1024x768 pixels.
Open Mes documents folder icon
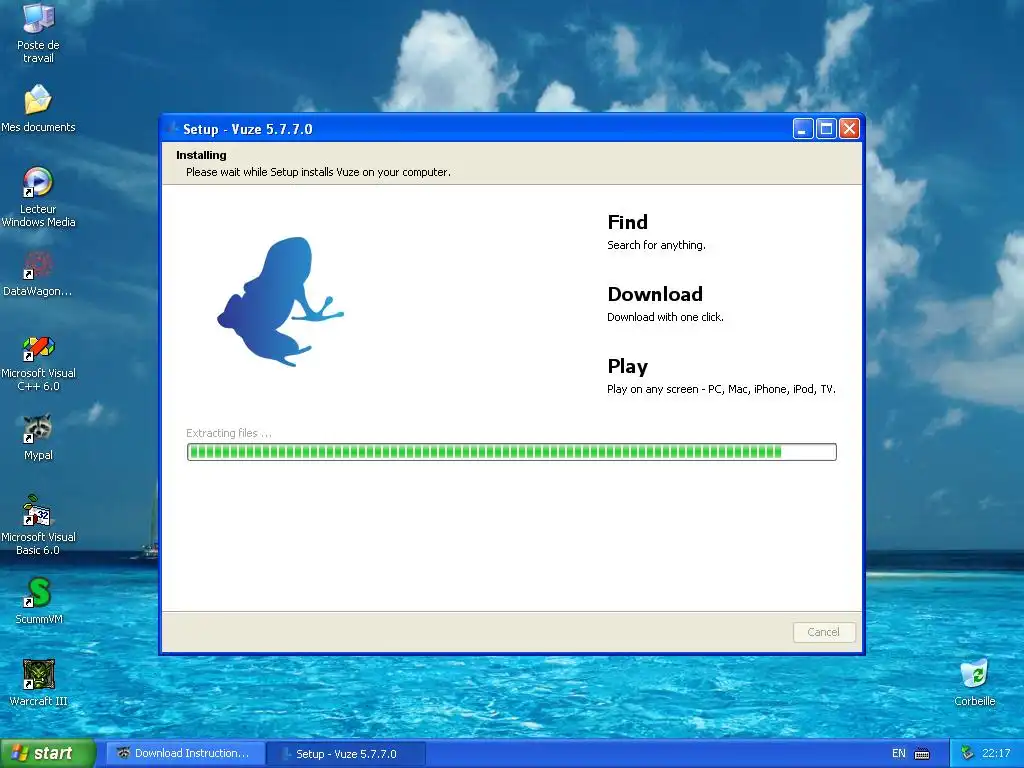pos(38,108)
